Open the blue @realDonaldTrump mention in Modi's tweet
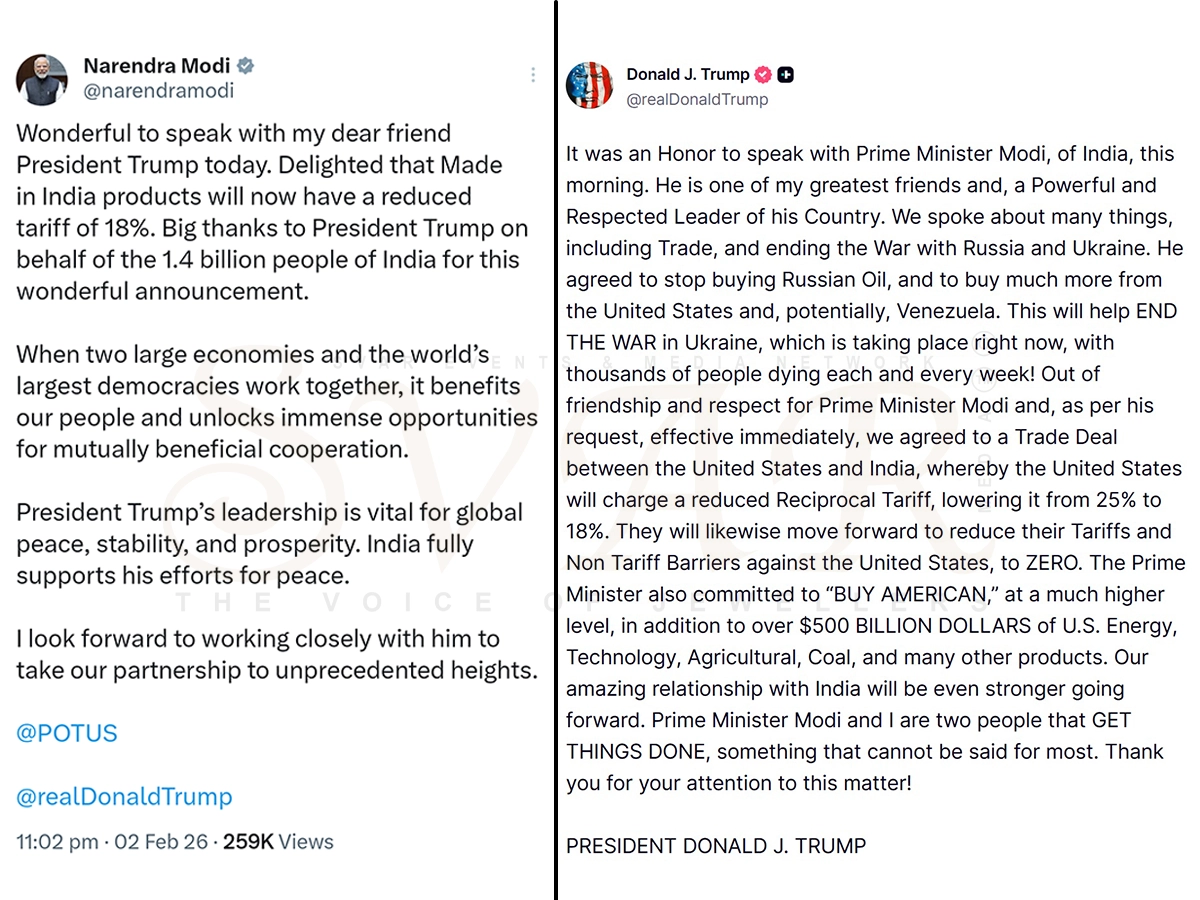This screenshot has width=1200, height=900. pyautogui.click(x=124, y=797)
